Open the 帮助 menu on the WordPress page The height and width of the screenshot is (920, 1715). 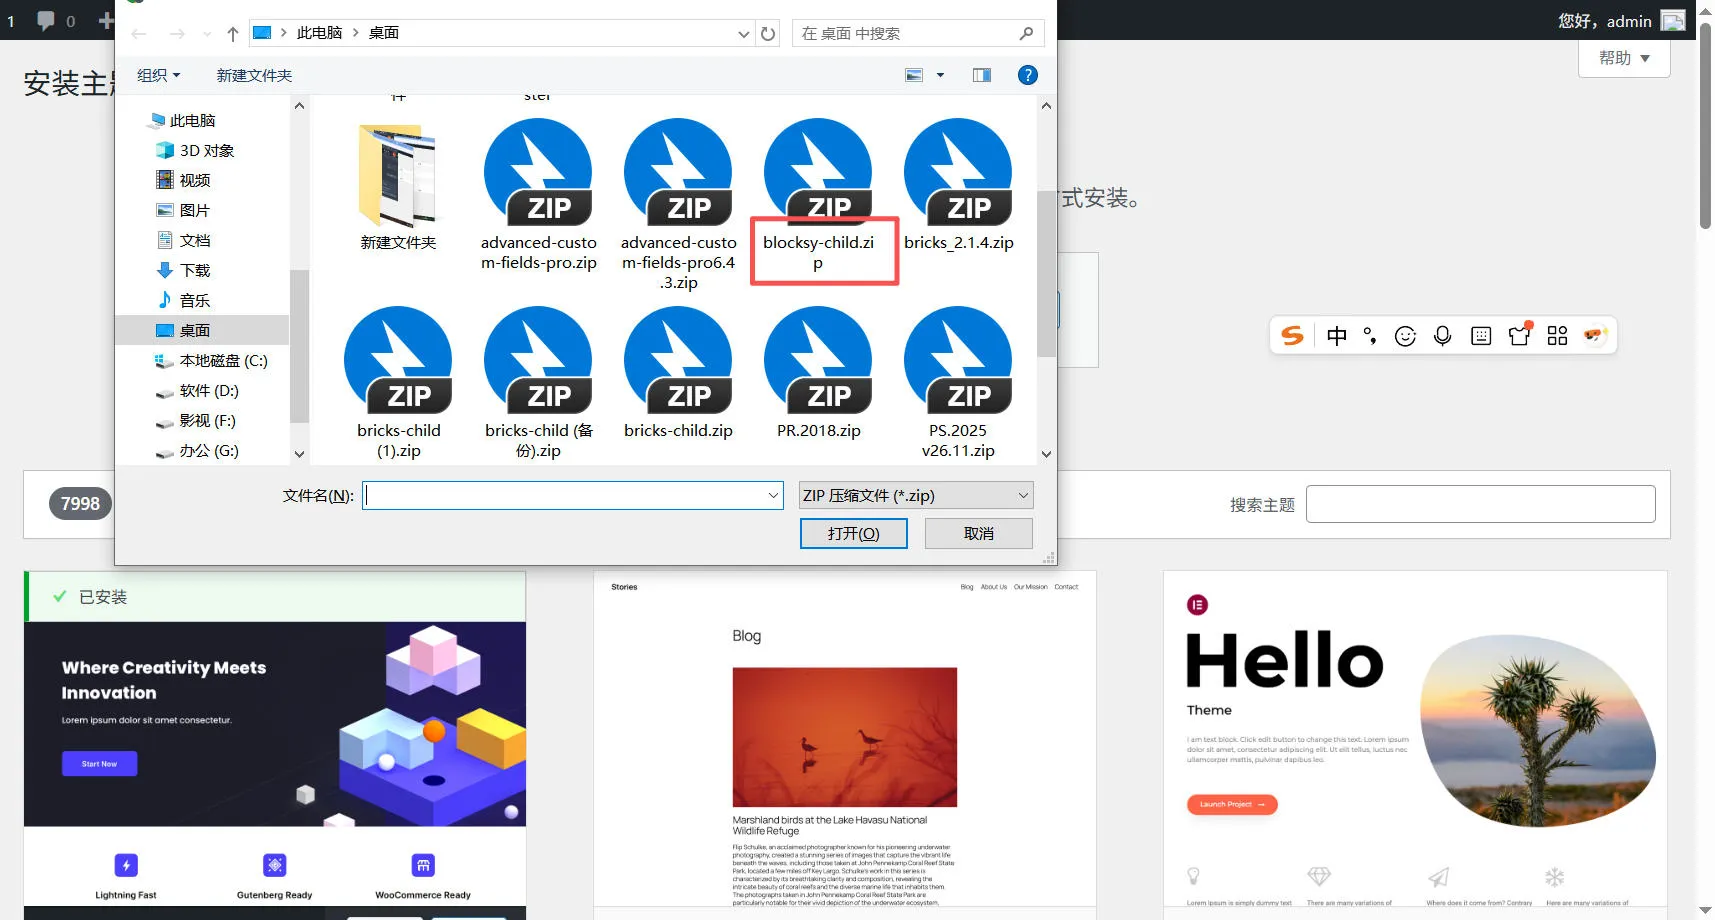pos(1622,57)
